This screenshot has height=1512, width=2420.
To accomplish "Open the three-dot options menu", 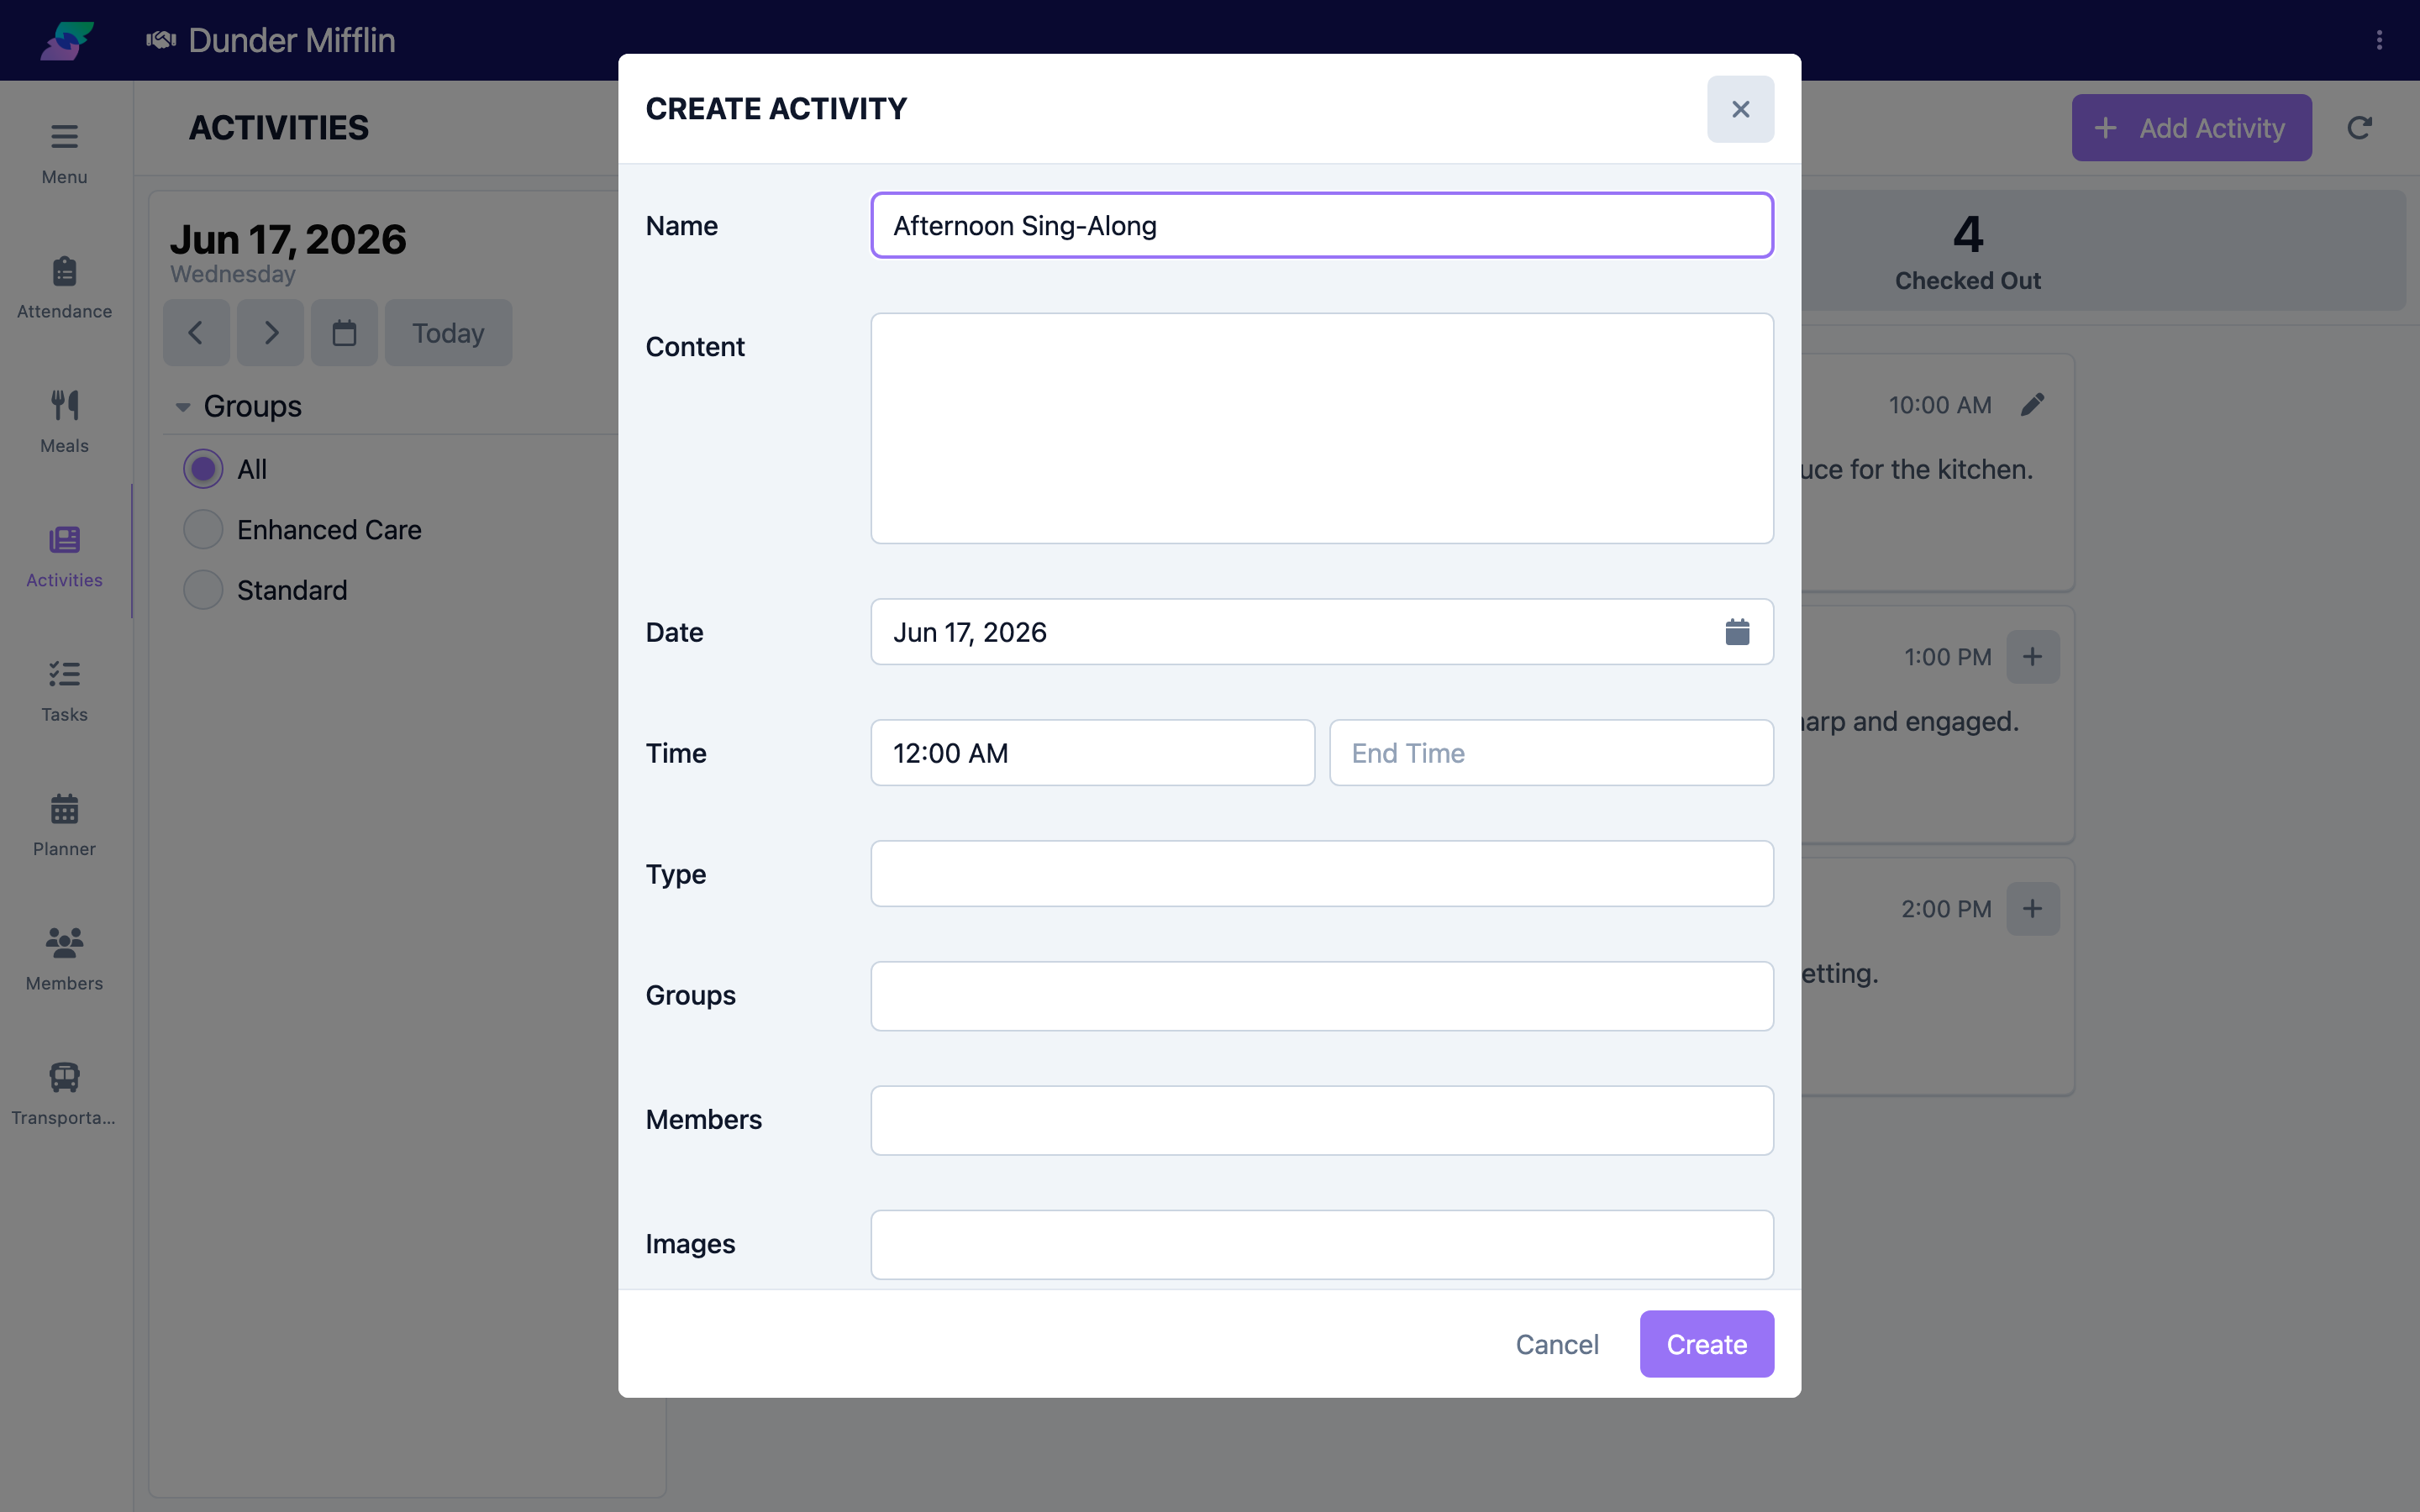I will [2379, 40].
